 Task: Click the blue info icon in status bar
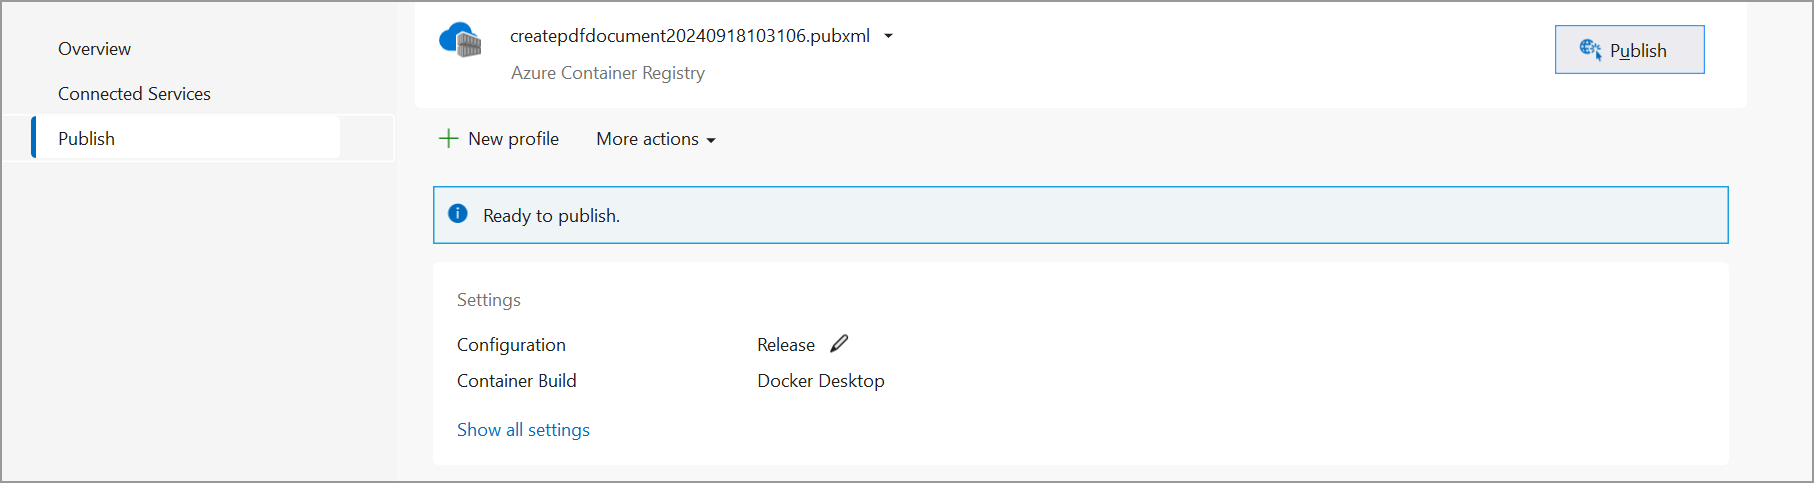point(458,214)
